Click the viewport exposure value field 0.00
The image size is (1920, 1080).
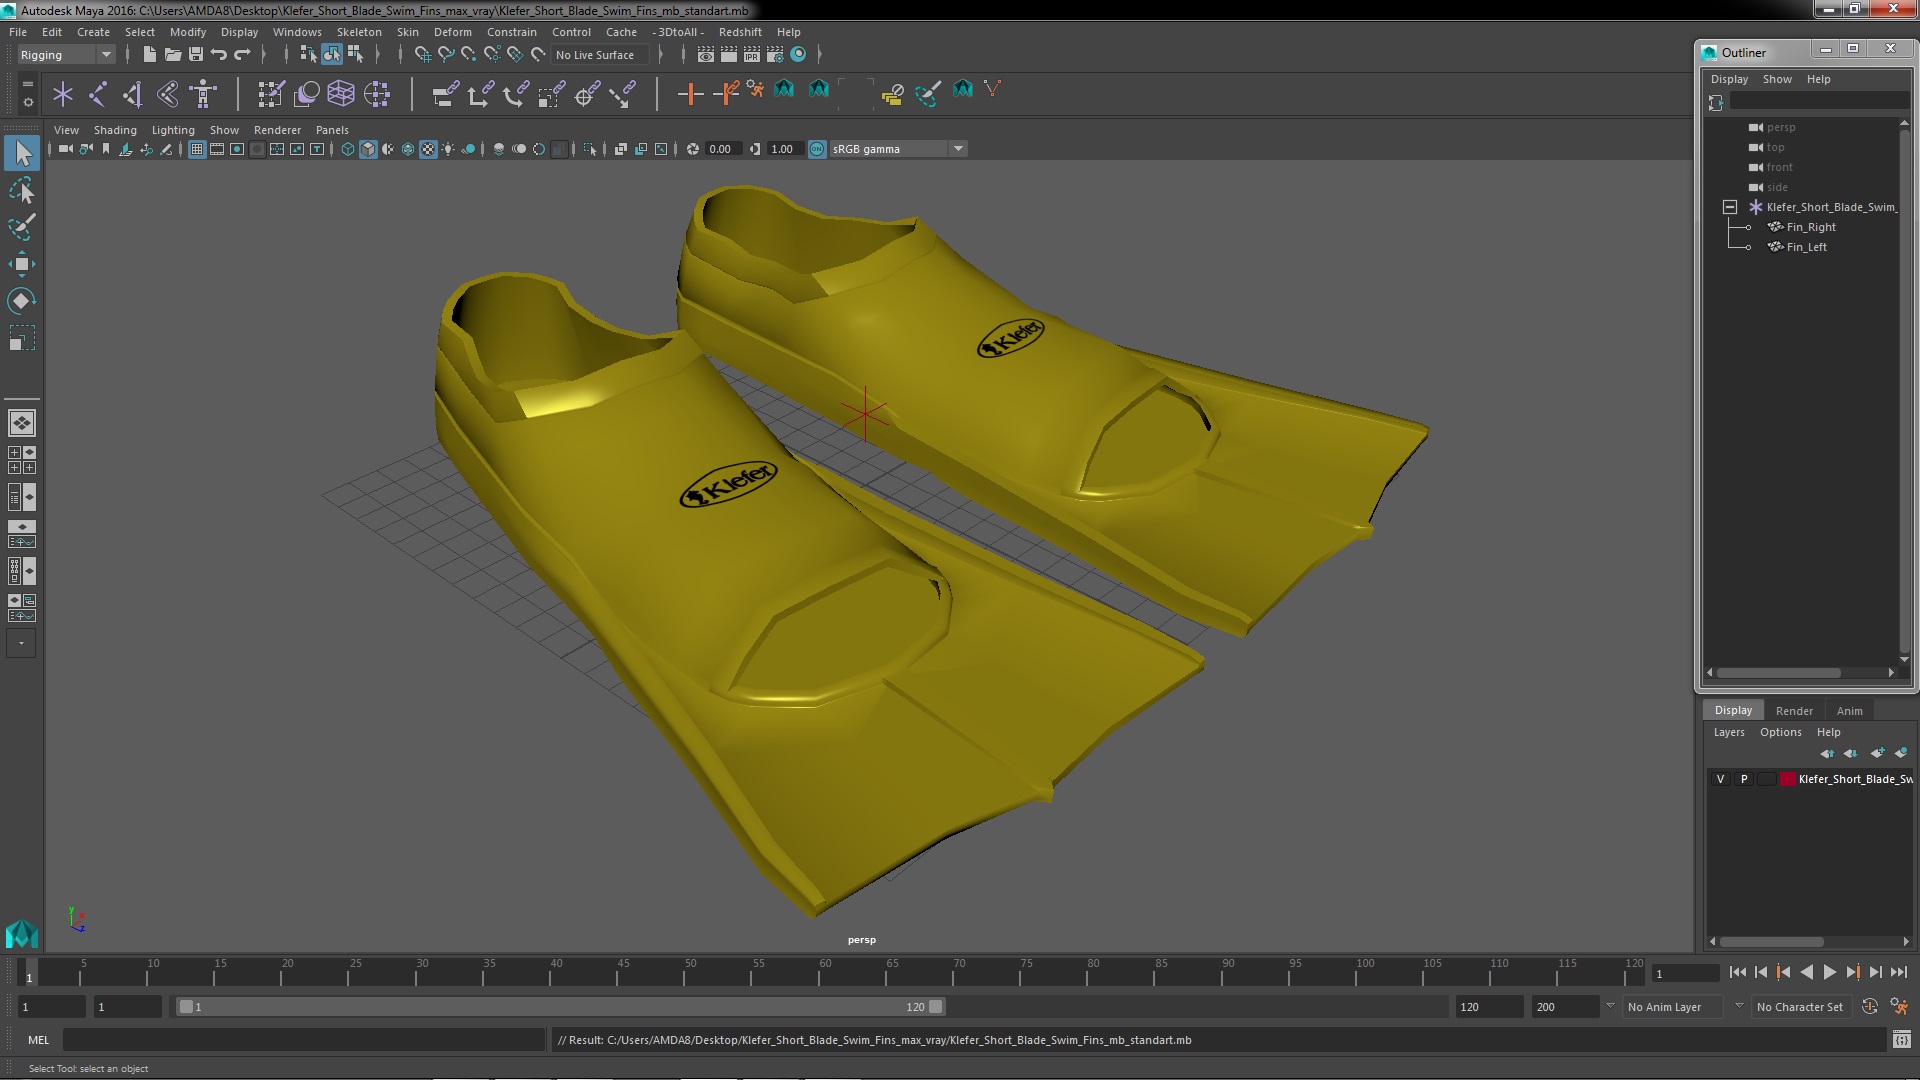(722, 149)
